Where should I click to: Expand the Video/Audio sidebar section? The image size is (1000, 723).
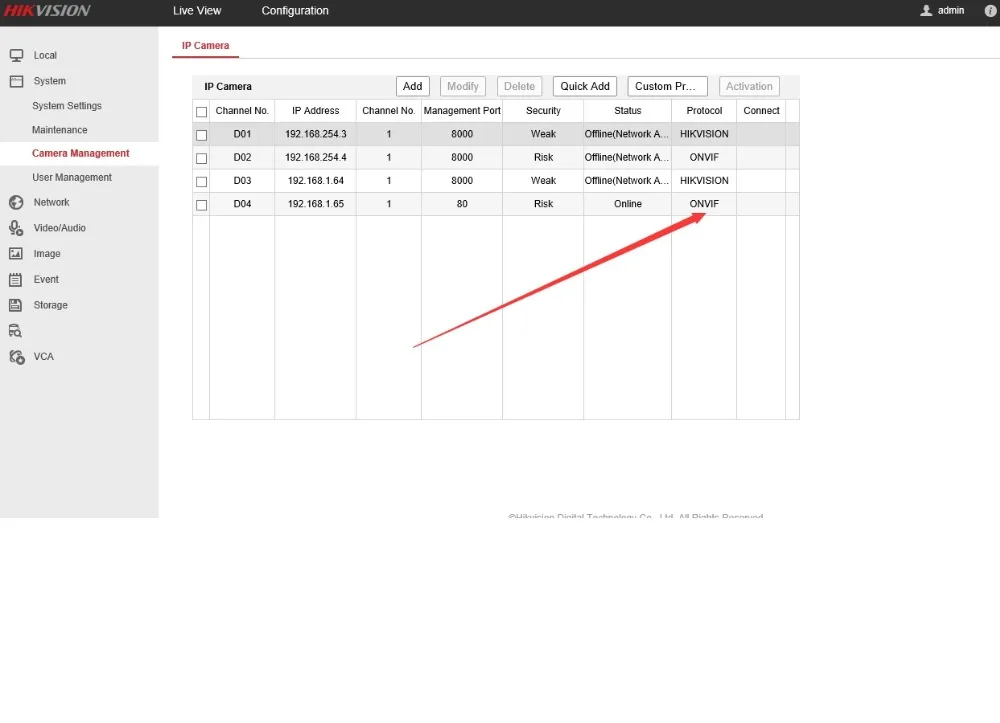(x=60, y=228)
